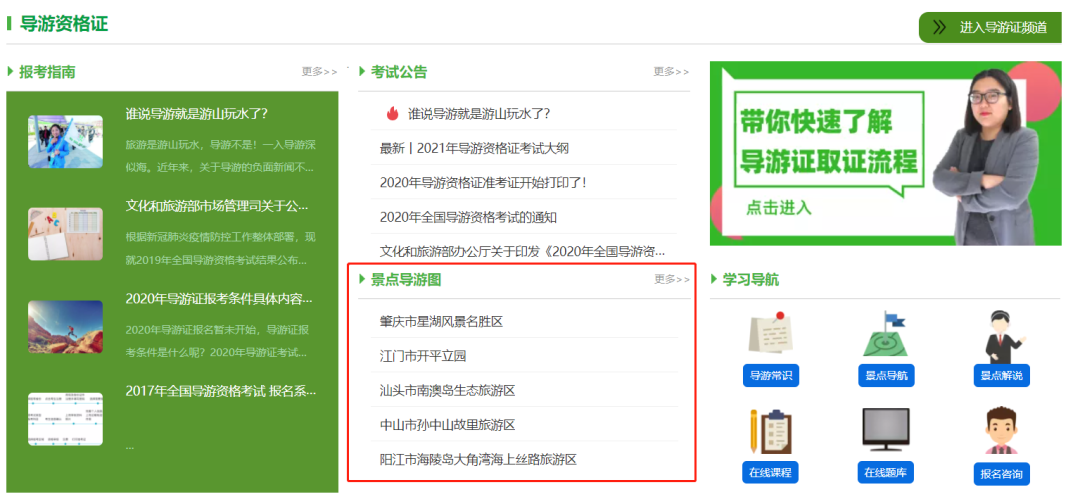Click the monitor icon above 在线题库
Image resolution: width=1080 pixels, height=499 pixels.
point(886,429)
